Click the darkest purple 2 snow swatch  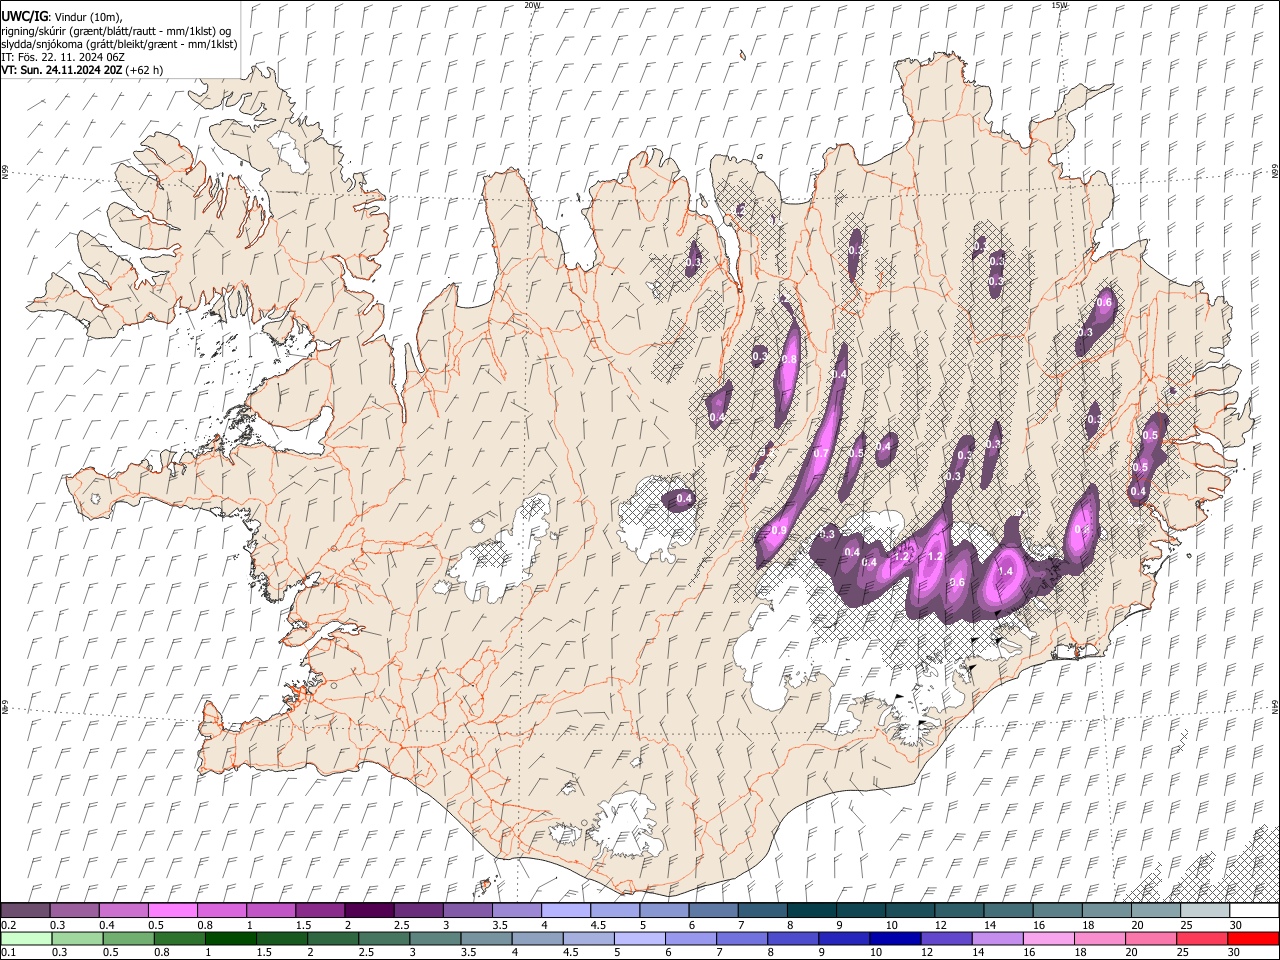pyautogui.click(x=369, y=911)
